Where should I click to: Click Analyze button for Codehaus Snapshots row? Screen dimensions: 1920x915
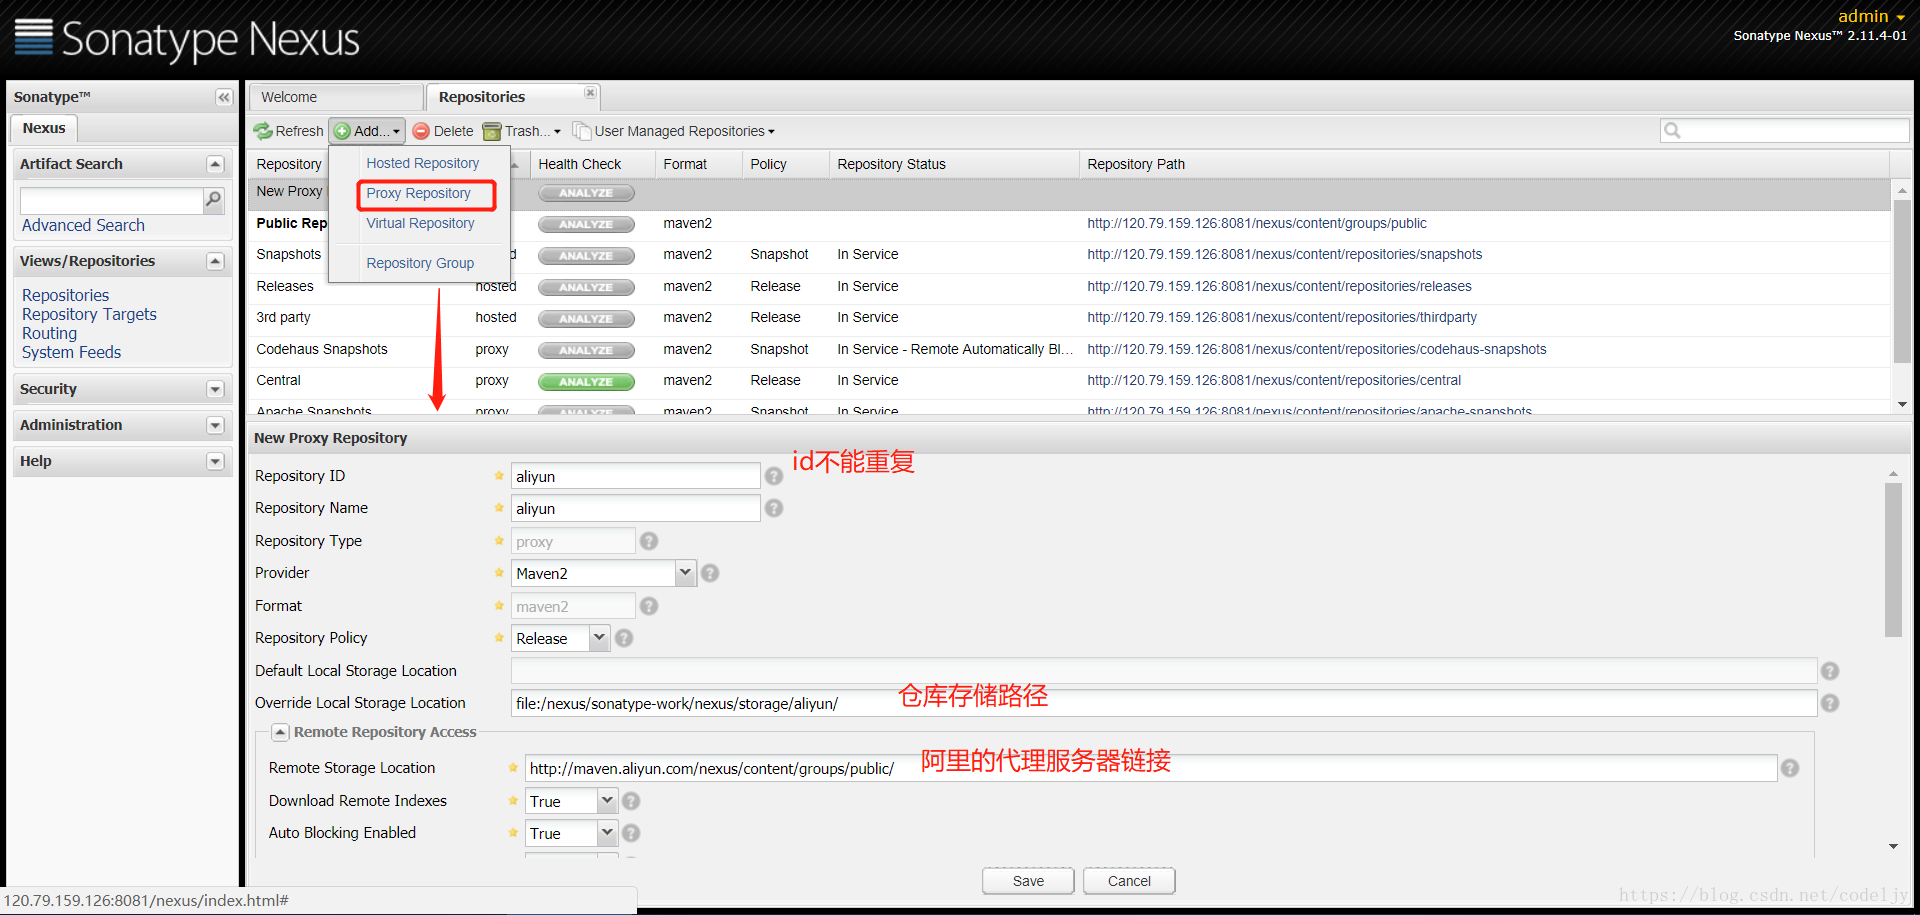tap(586, 350)
